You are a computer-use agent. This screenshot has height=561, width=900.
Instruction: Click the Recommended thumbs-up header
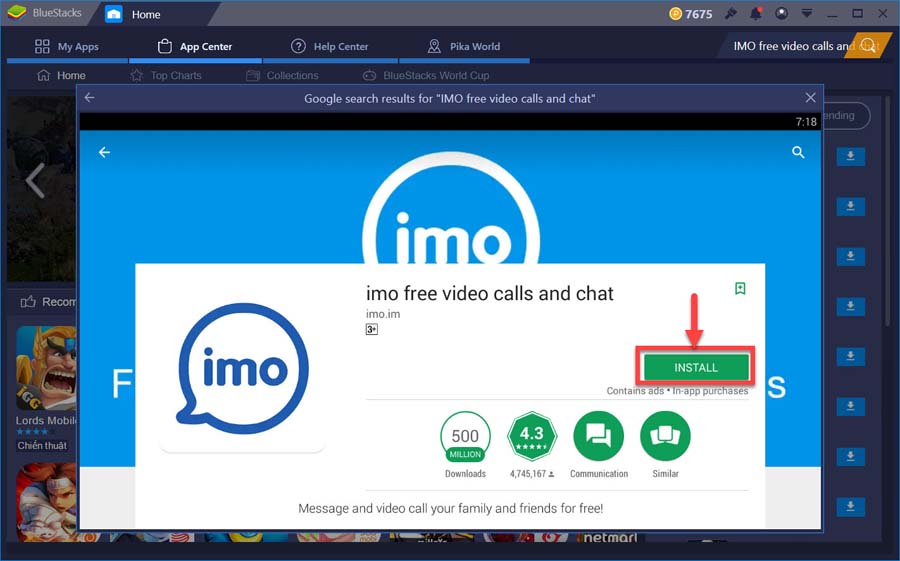(x=48, y=301)
